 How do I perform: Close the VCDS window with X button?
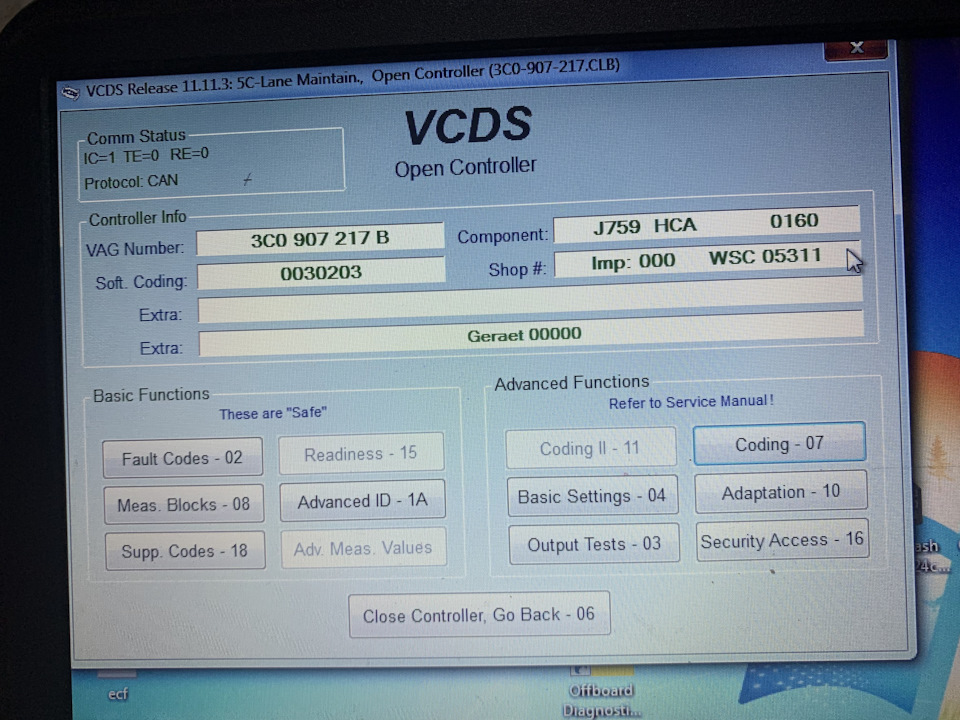point(856,48)
